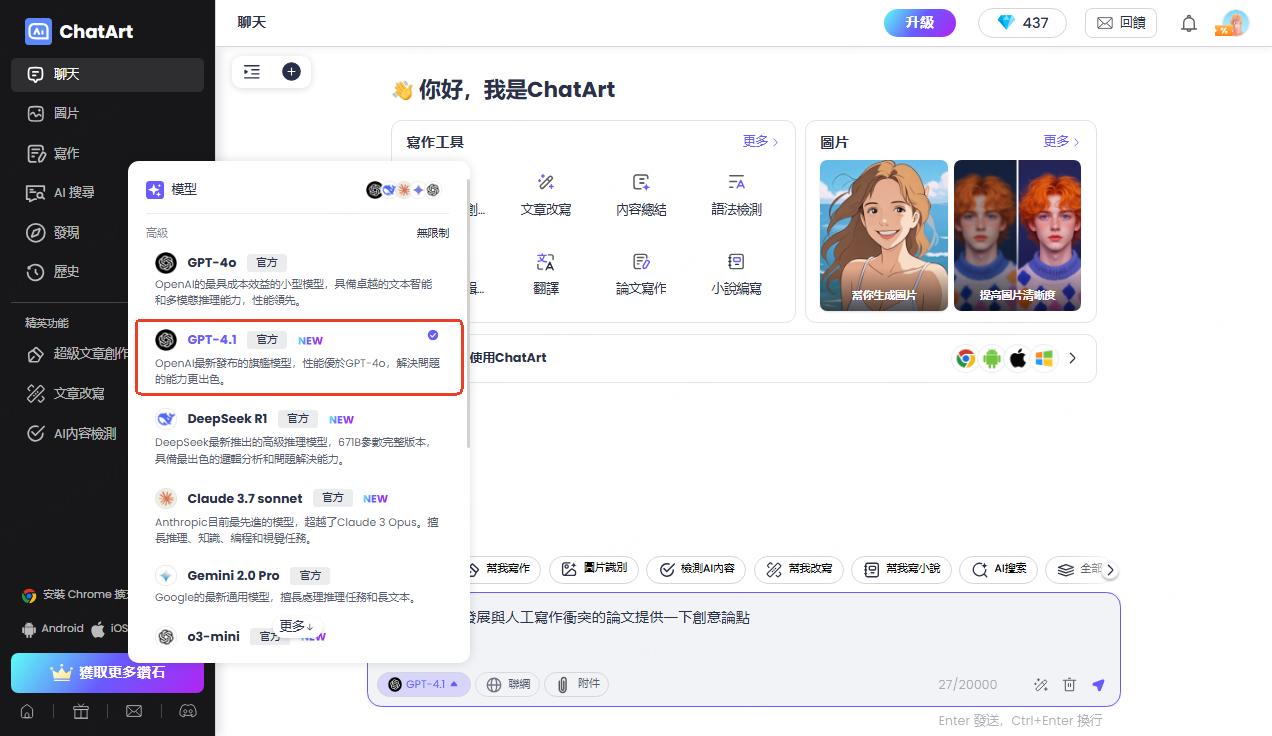Open notifications bell icon
This screenshot has width=1272, height=736.
(1189, 23)
